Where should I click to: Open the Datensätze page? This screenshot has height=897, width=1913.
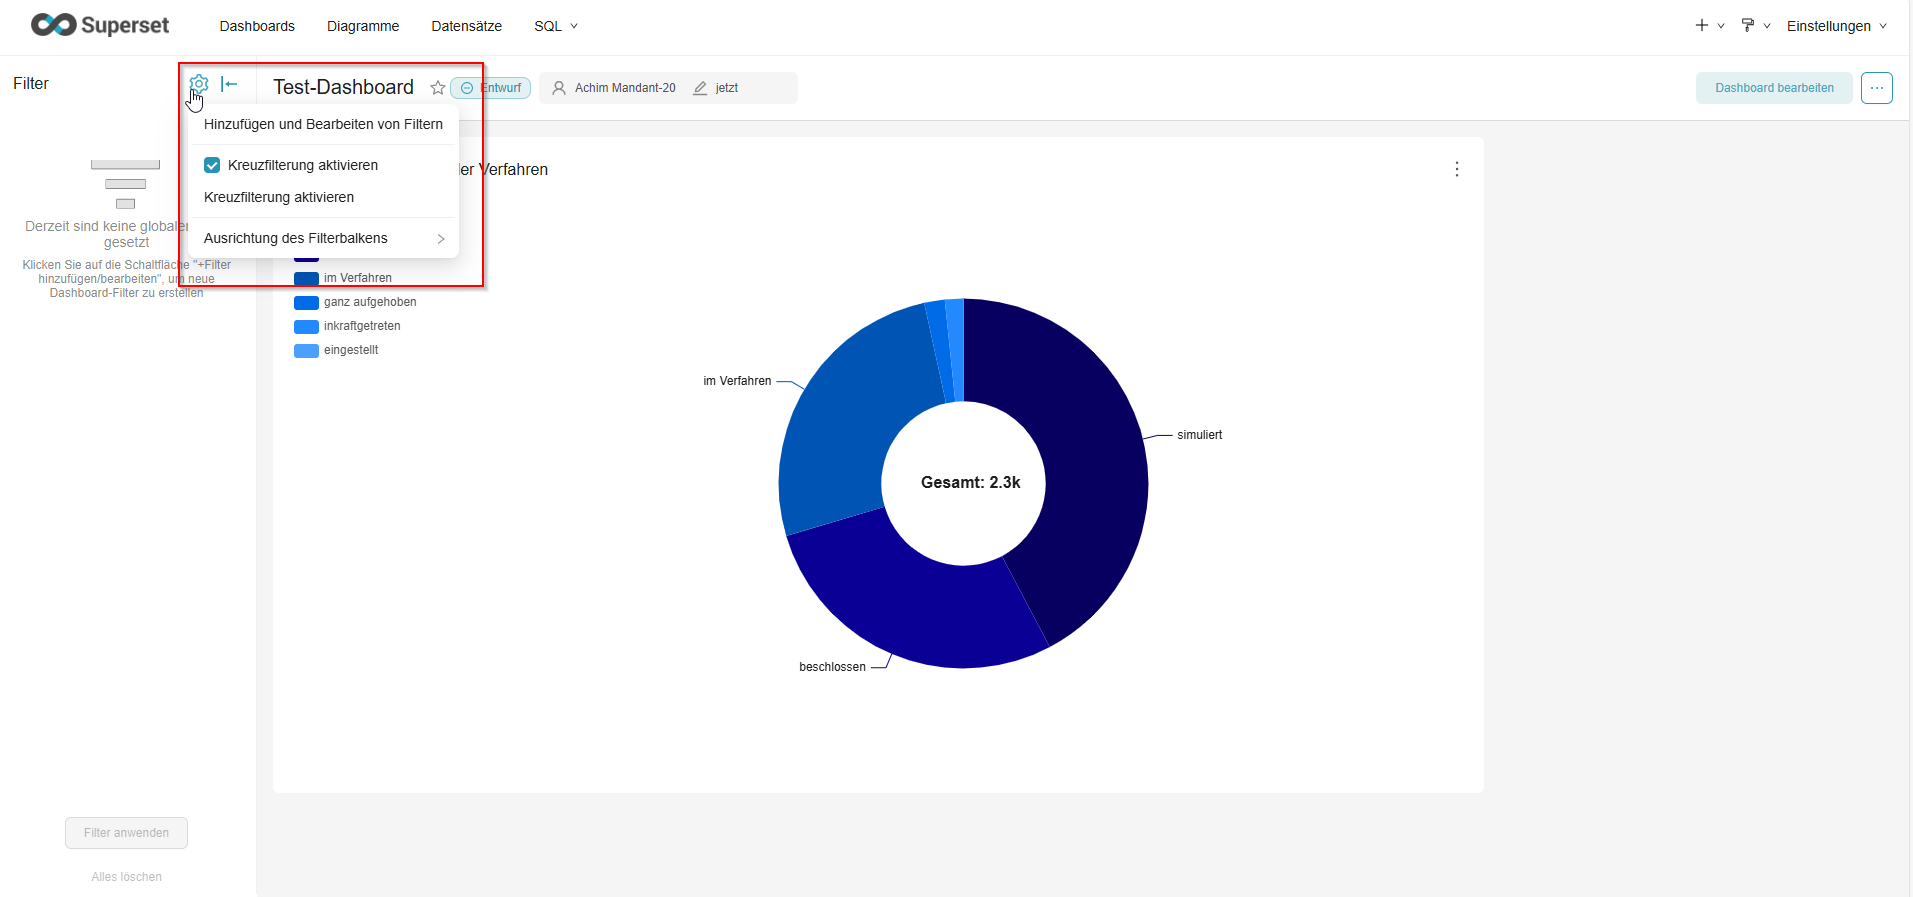click(x=466, y=26)
